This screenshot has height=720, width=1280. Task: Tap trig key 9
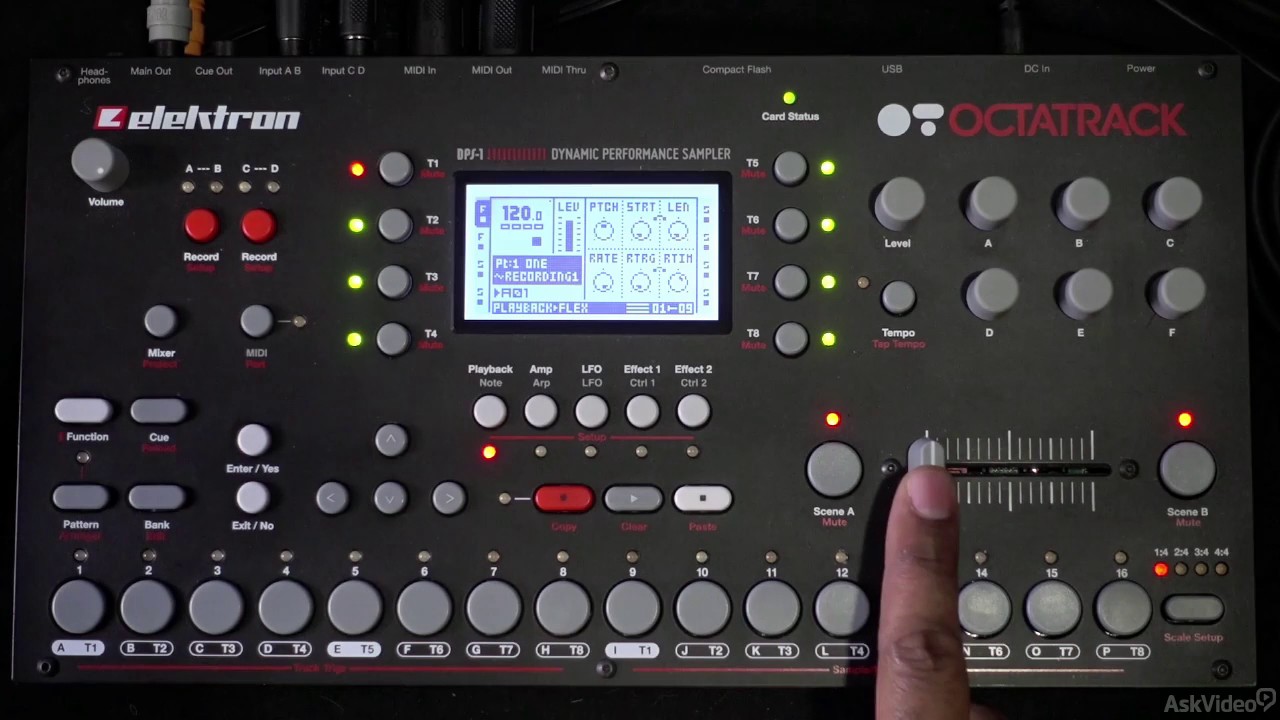tap(633, 607)
